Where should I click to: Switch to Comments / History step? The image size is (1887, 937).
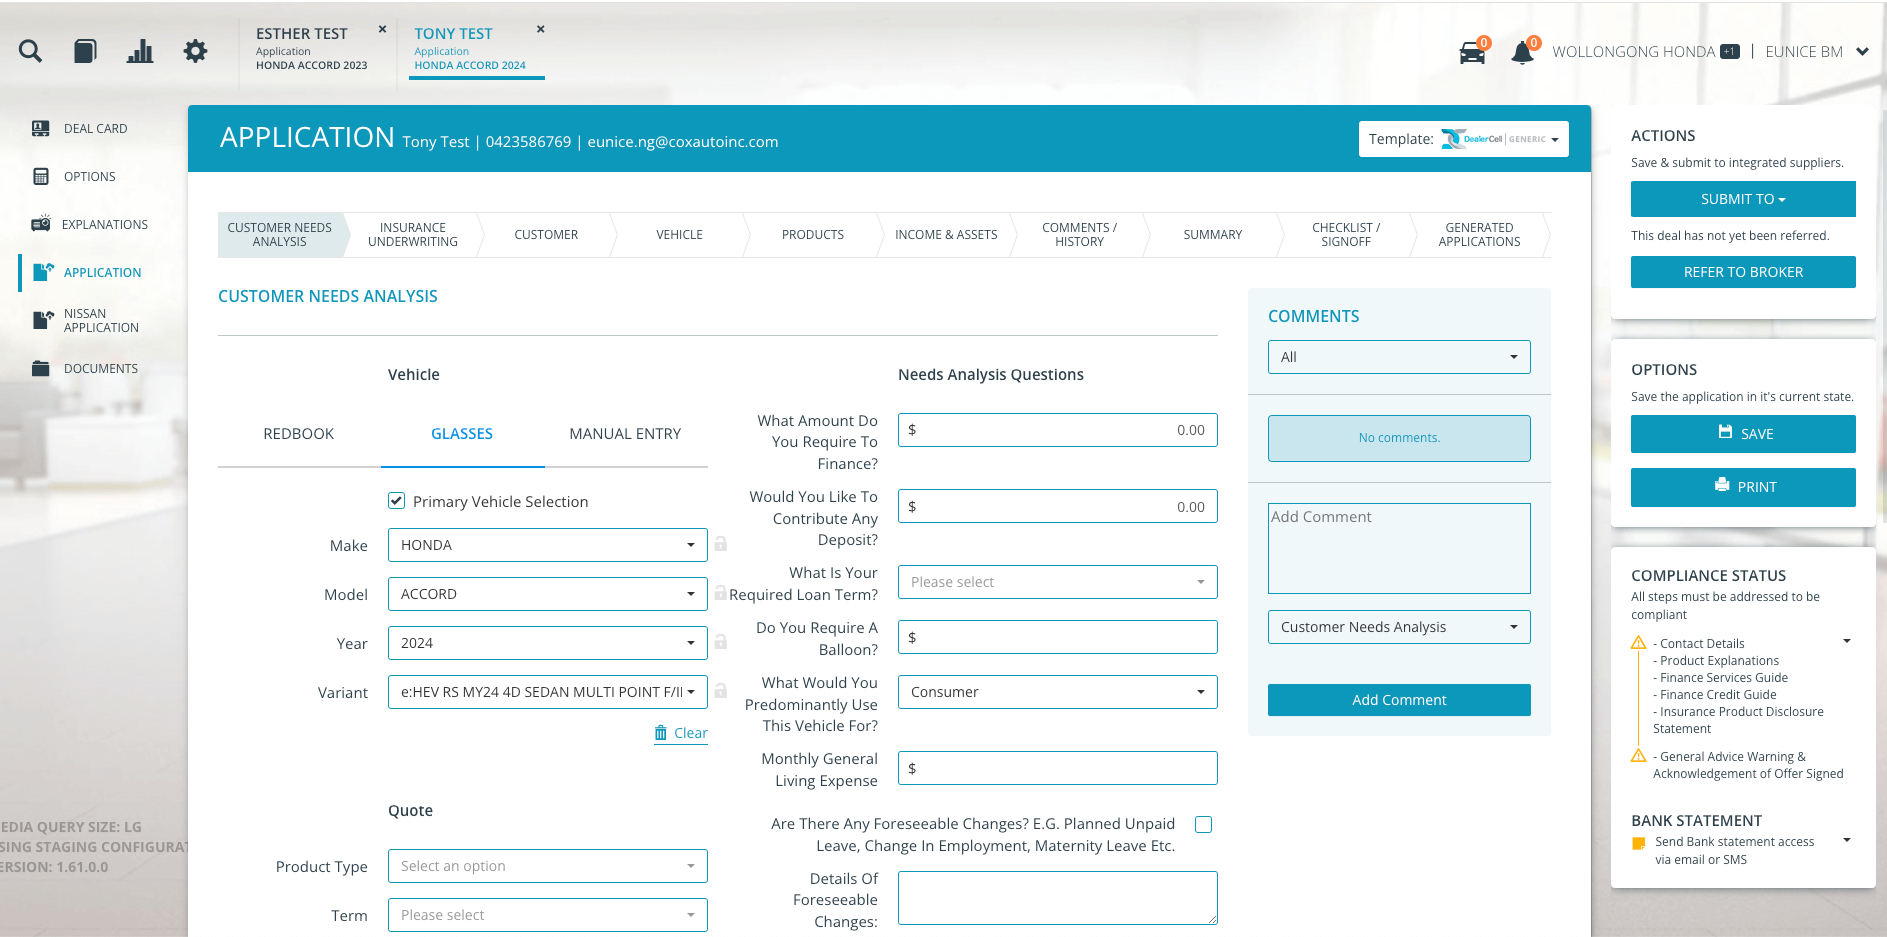[x=1079, y=235]
